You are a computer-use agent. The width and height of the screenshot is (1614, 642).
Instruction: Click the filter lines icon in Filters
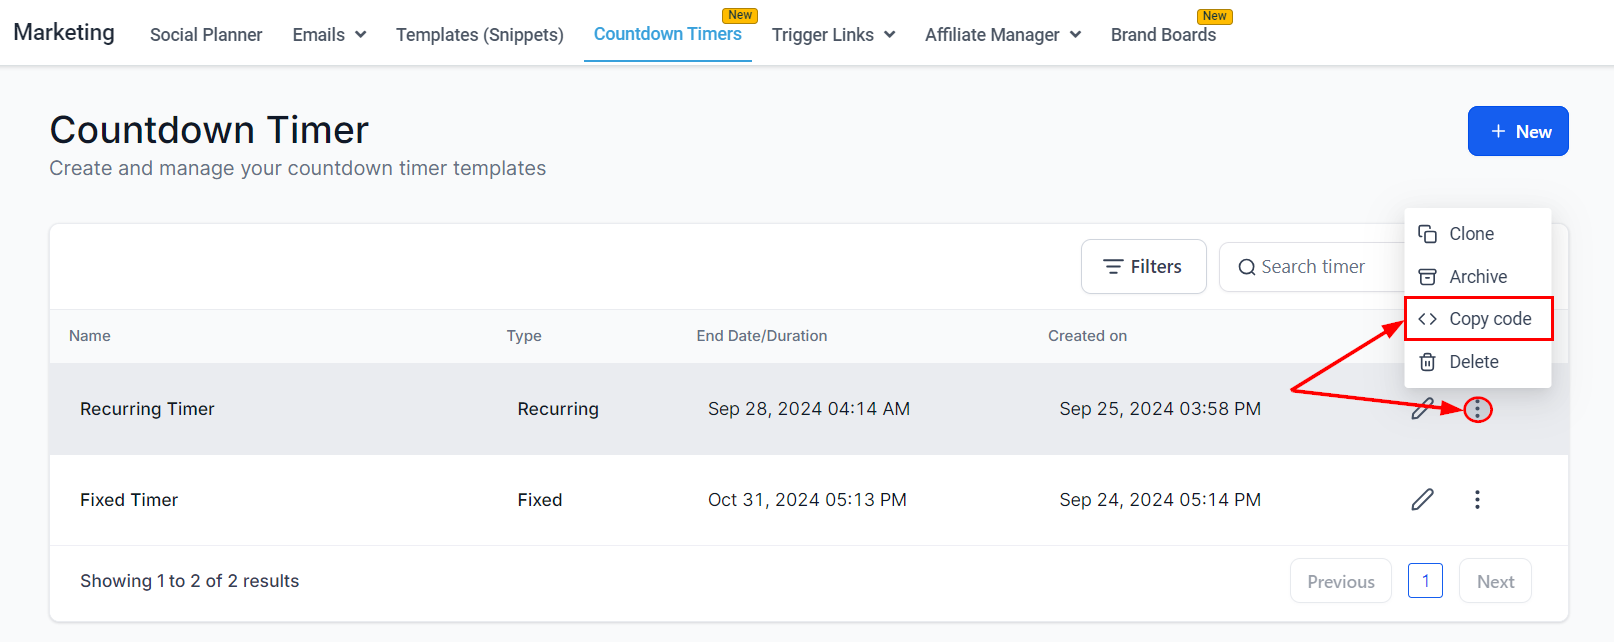1112,267
